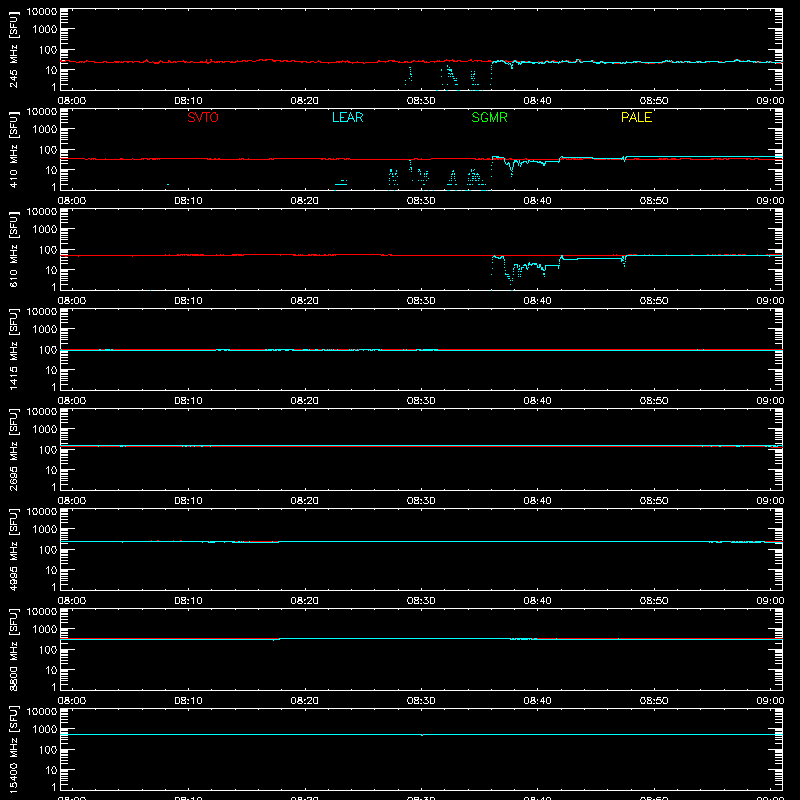Select the 15400 MHz [SFU] axis title

[x=13, y=749]
